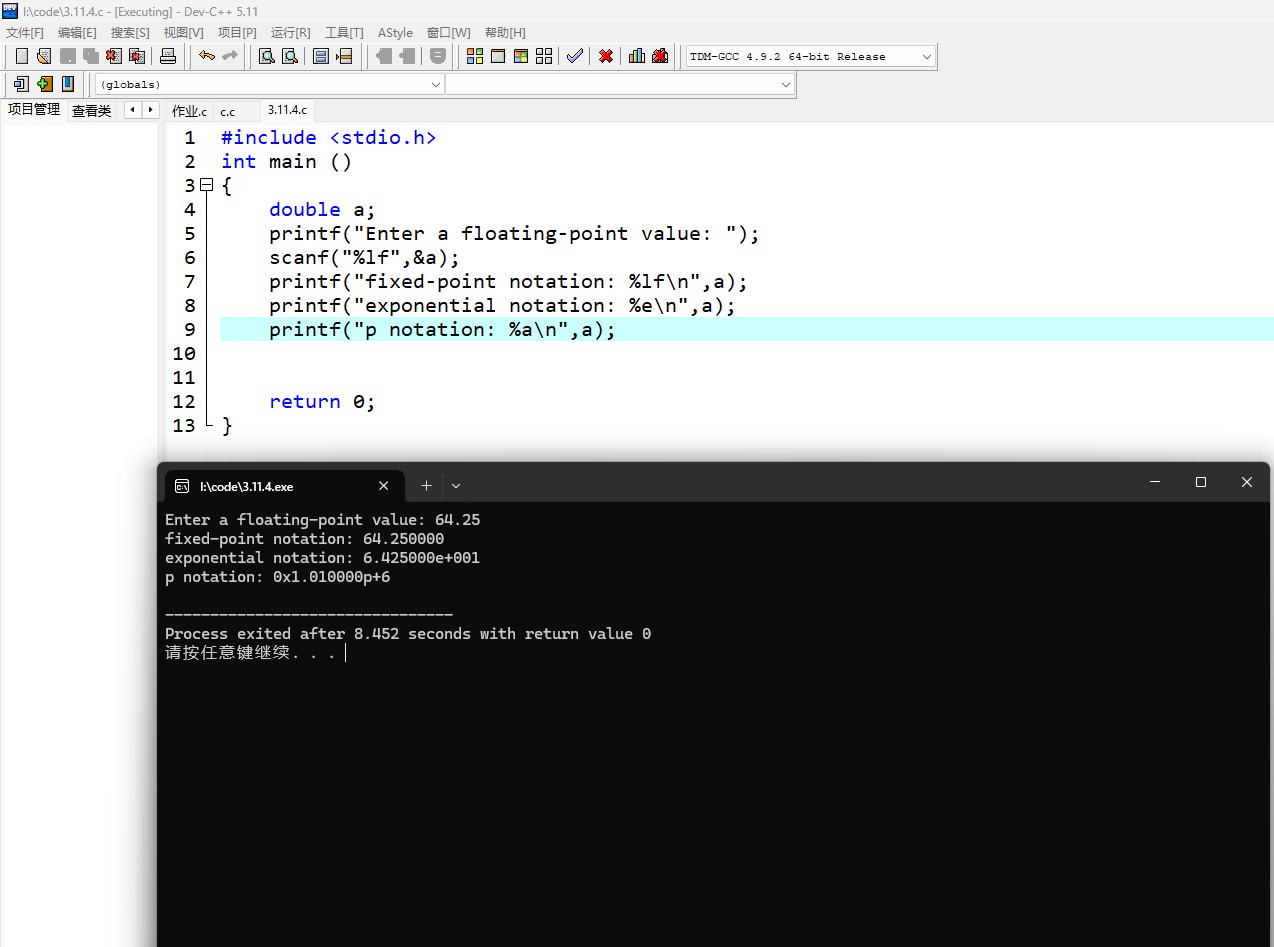Open the 项目[P] menu
Viewport: 1274px width, 947px height.
click(237, 33)
